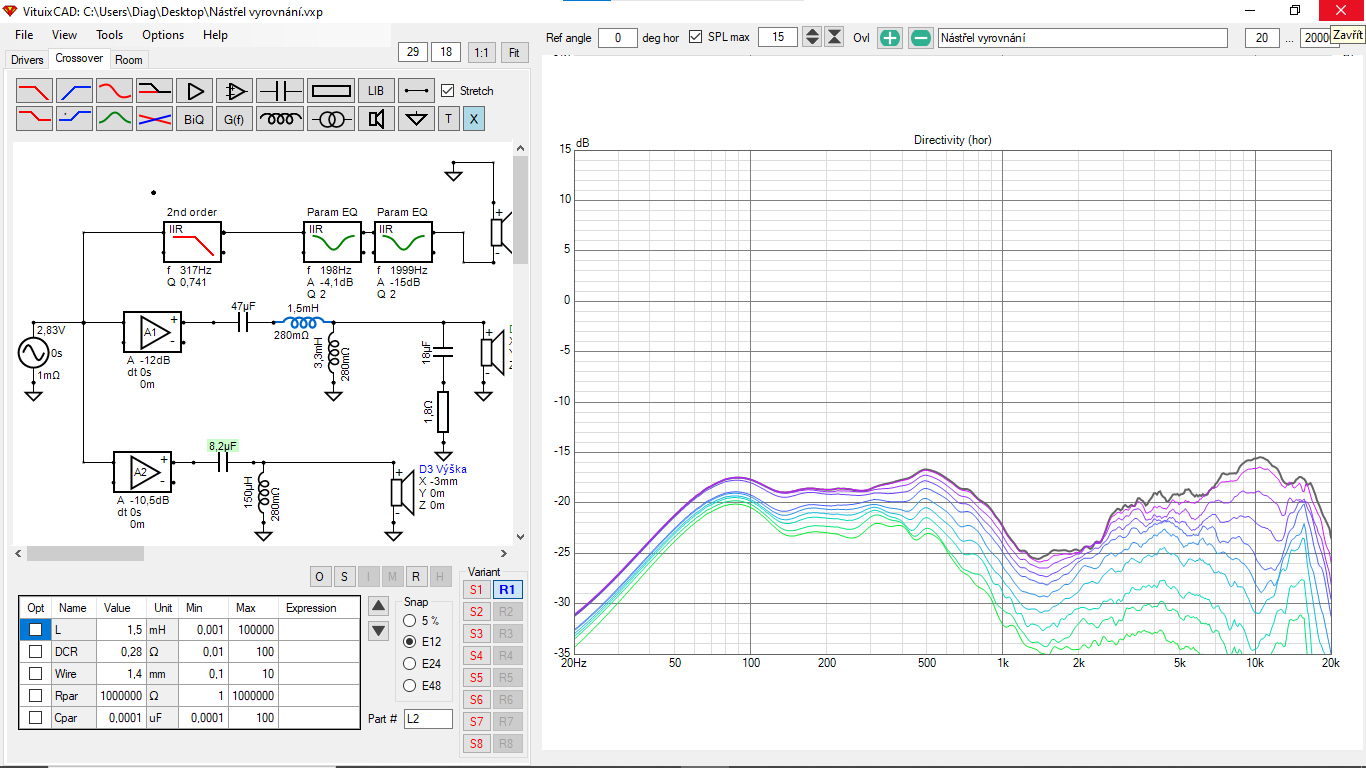Uncheck the SPL max checkbox
Image resolution: width=1366 pixels, height=768 pixels.
tap(696, 38)
